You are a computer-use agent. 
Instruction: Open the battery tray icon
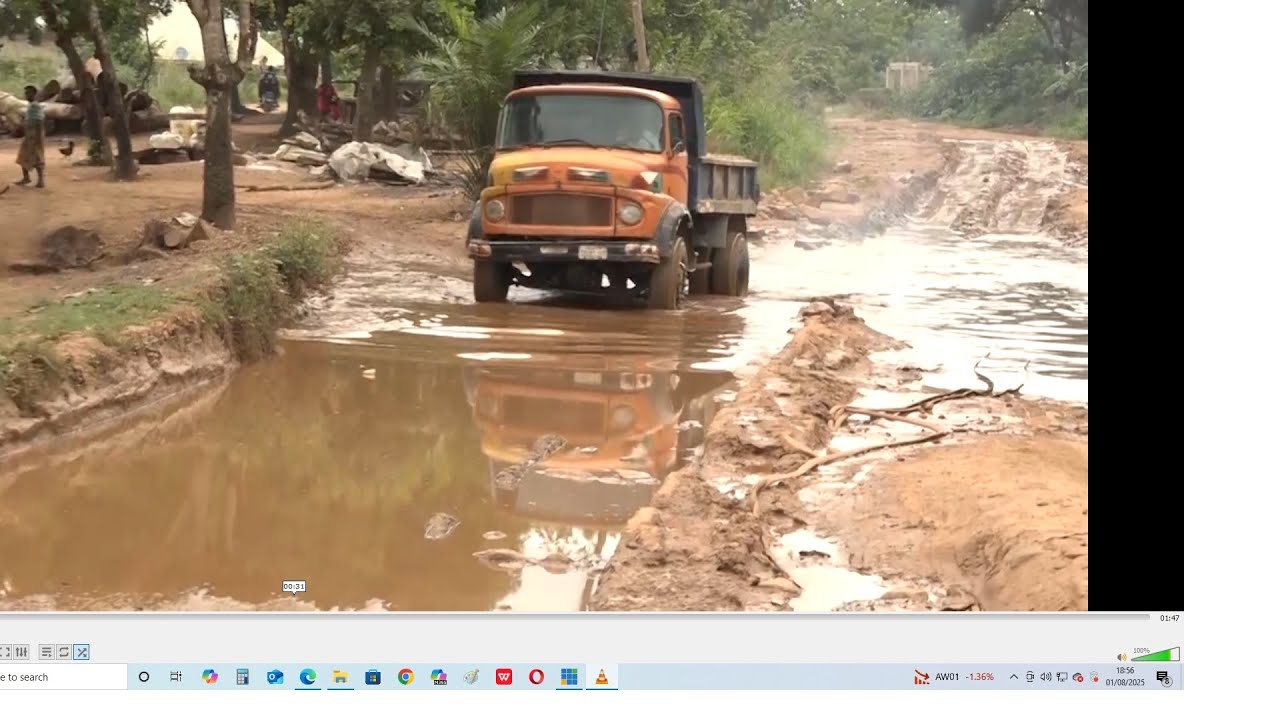tap(1094, 677)
